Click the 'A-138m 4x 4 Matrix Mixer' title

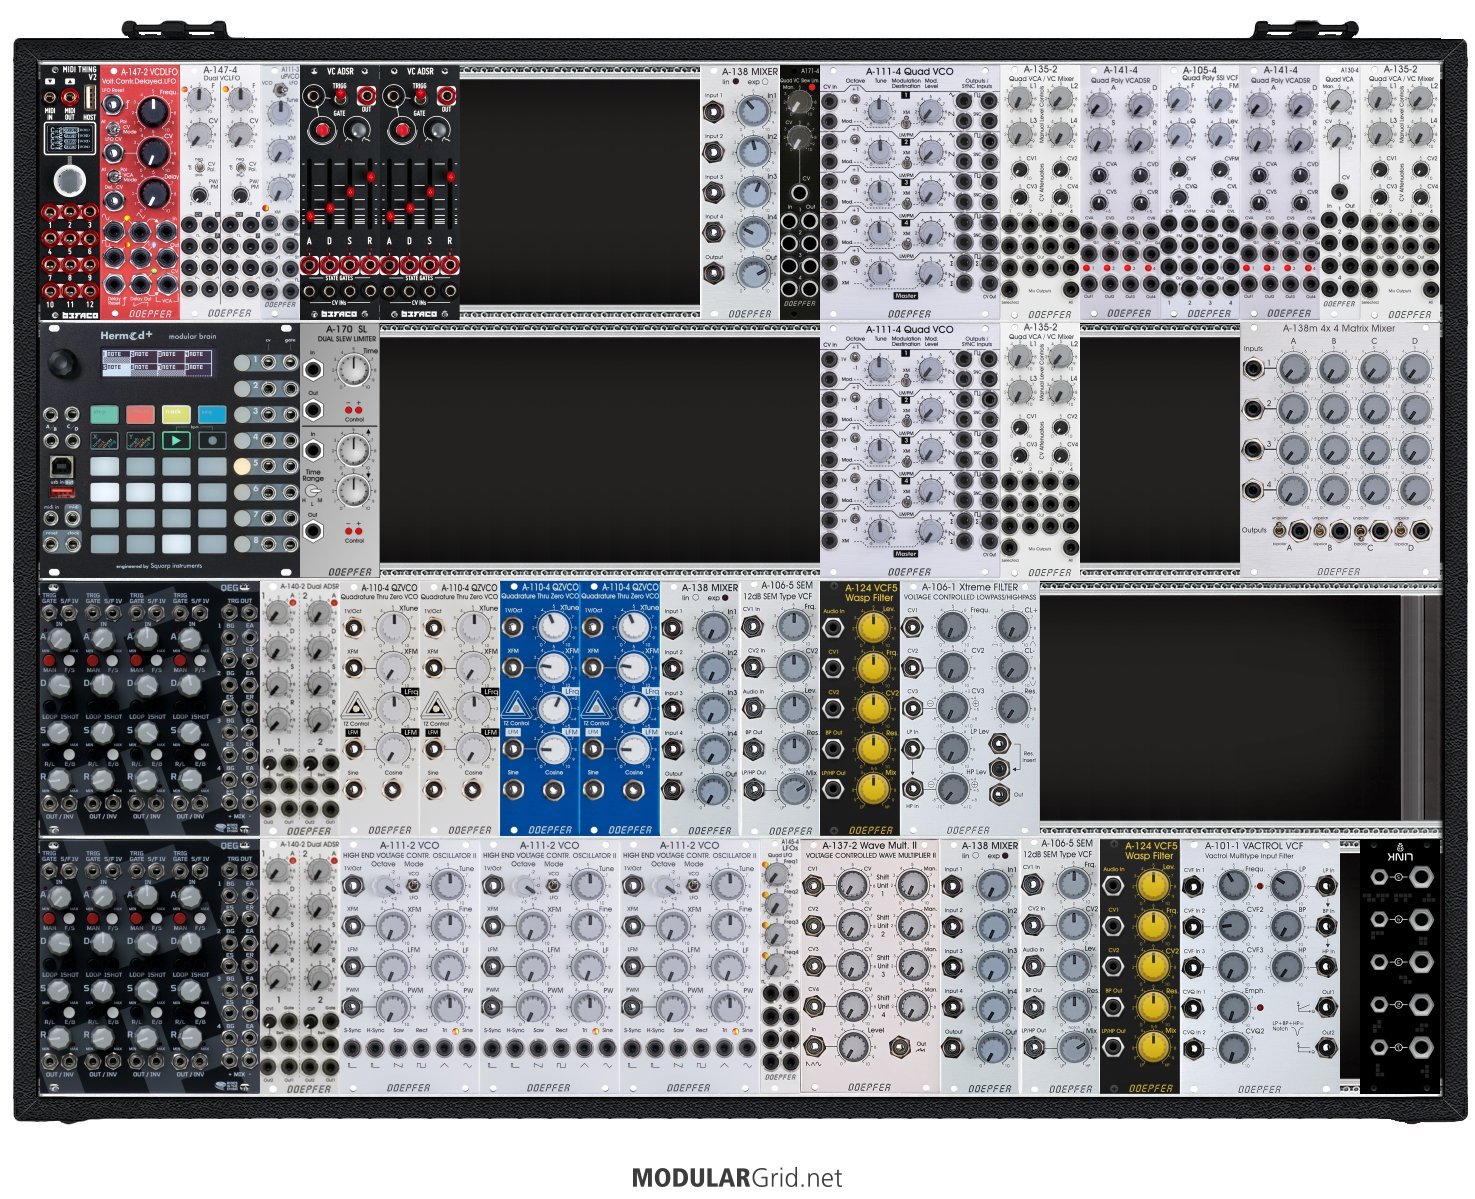[1339, 327]
